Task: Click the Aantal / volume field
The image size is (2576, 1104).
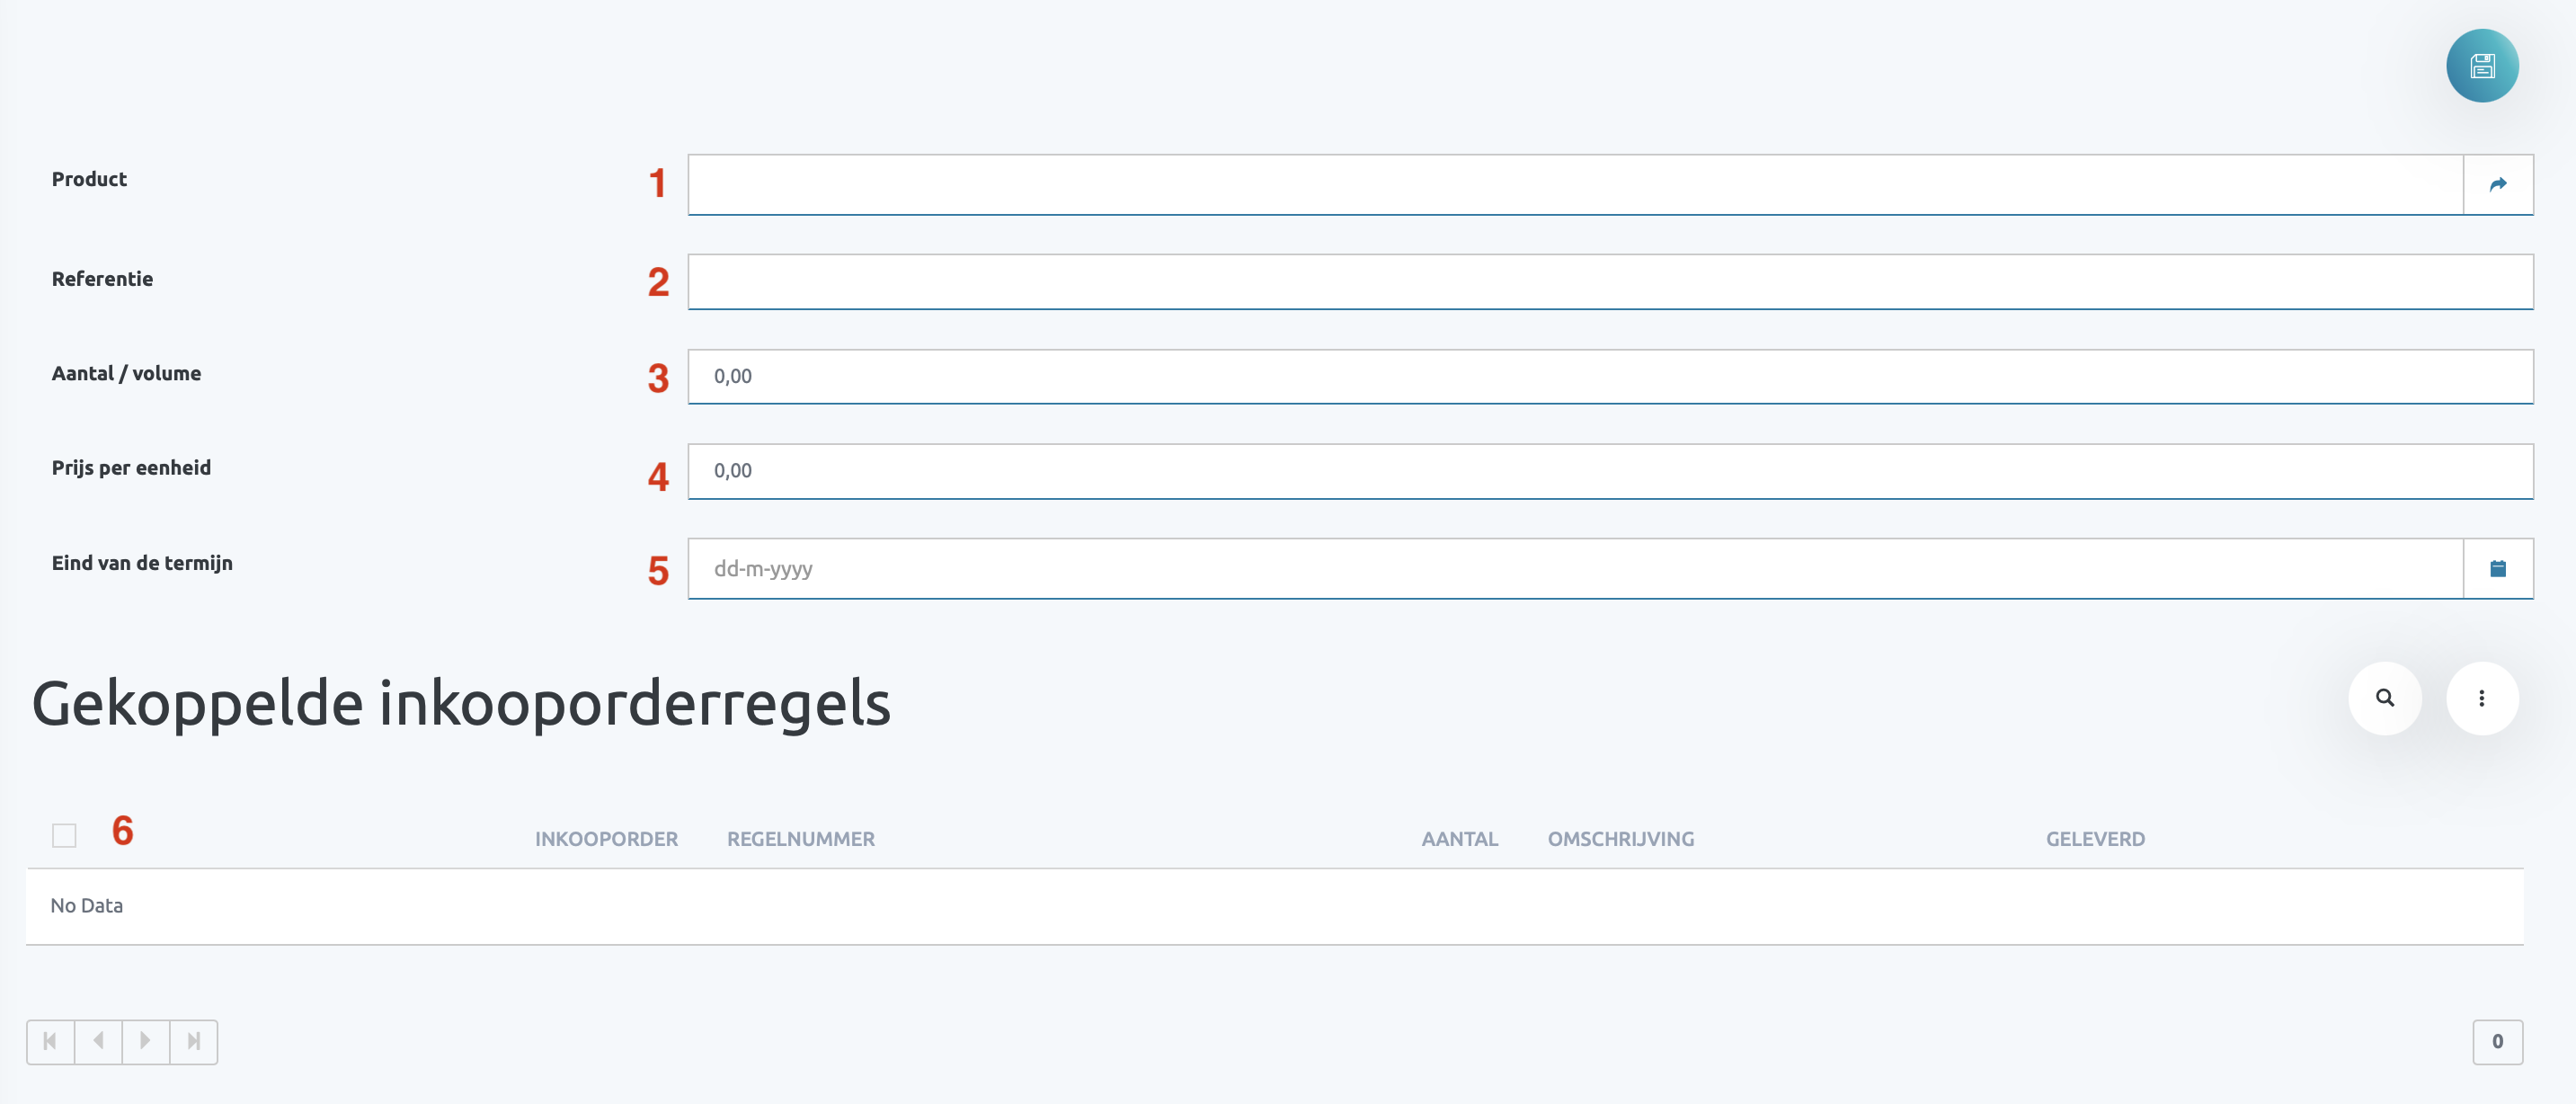Action: [1610, 376]
